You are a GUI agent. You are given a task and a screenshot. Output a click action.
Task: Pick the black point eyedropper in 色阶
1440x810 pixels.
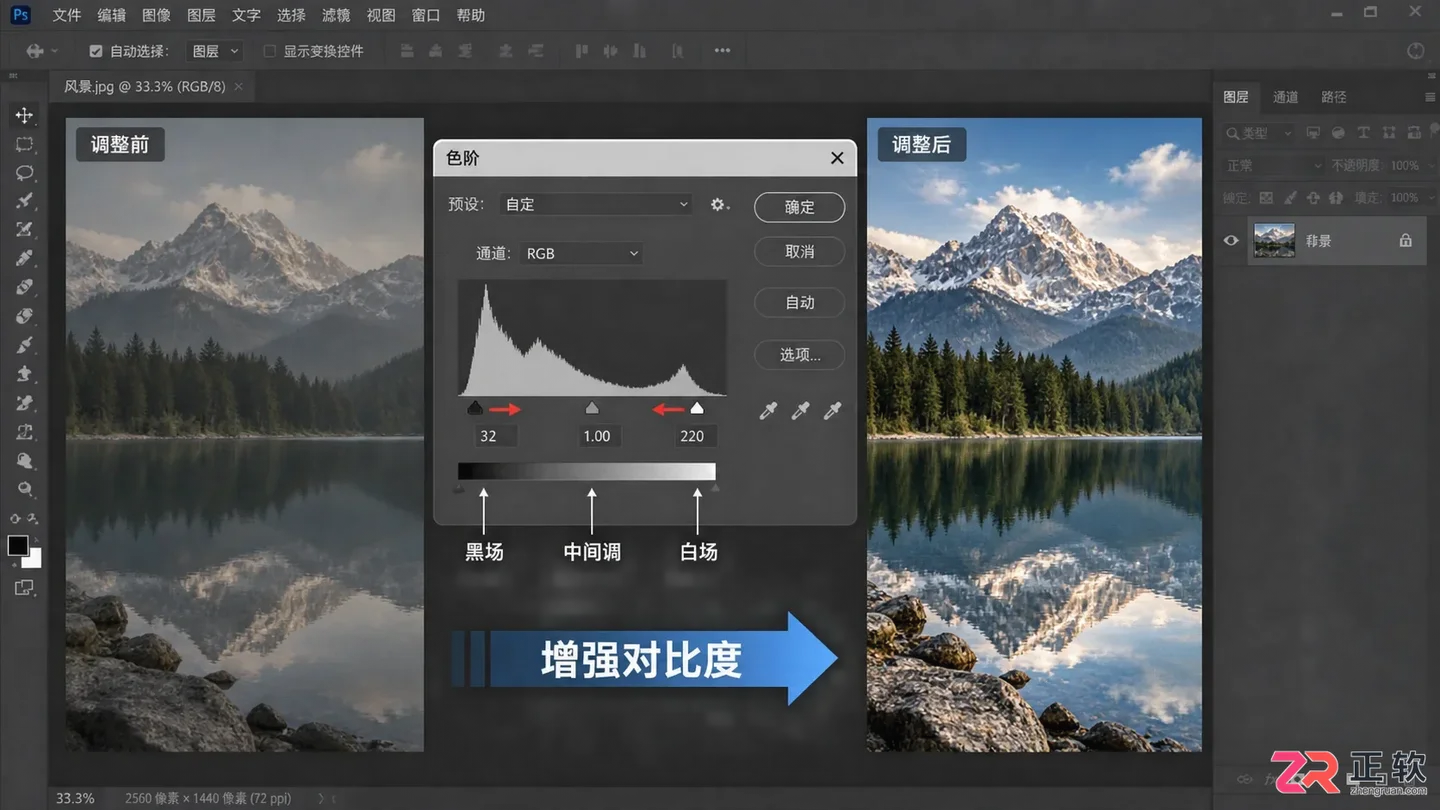pos(768,410)
